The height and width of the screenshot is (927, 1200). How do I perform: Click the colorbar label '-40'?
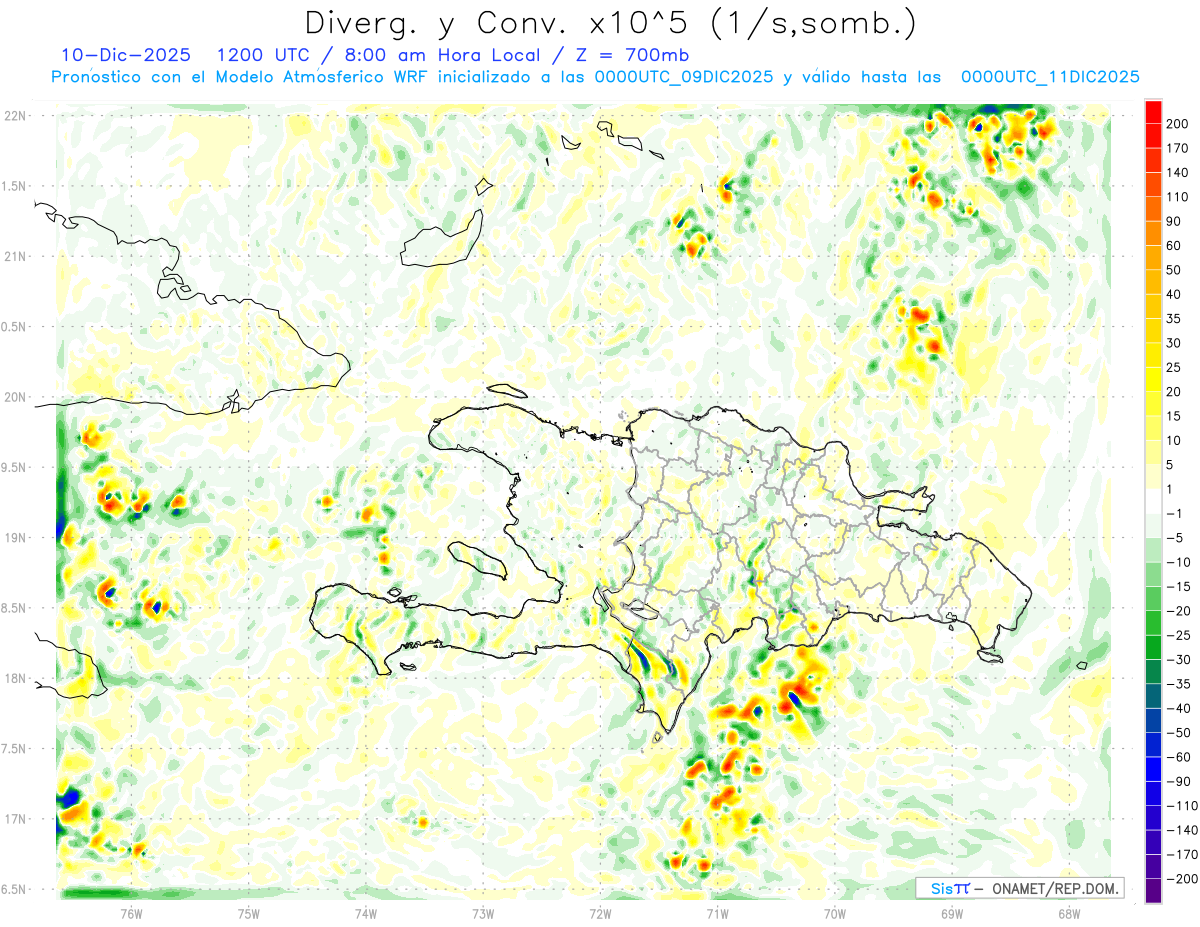[1179, 708]
